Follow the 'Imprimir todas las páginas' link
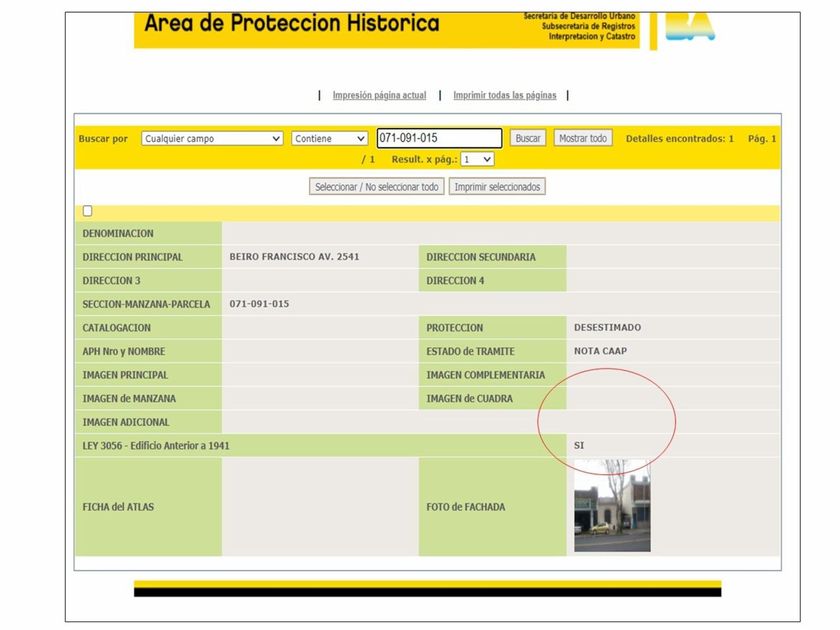The width and height of the screenshot is (840, 630). click(x=504, y=96)
